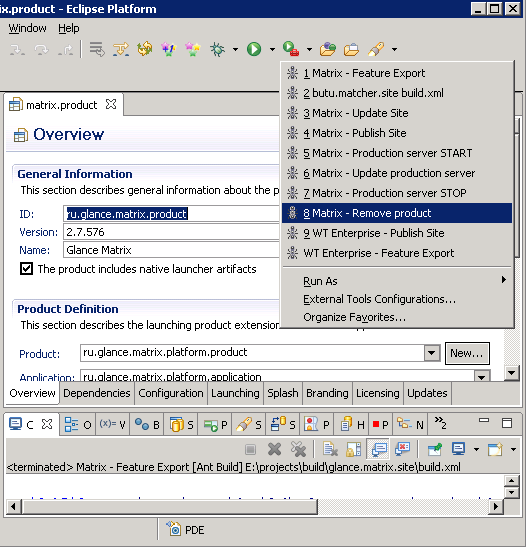Choose '6 Matrix - Update production server'
The image size is (526, 547).
pos(397,173)
